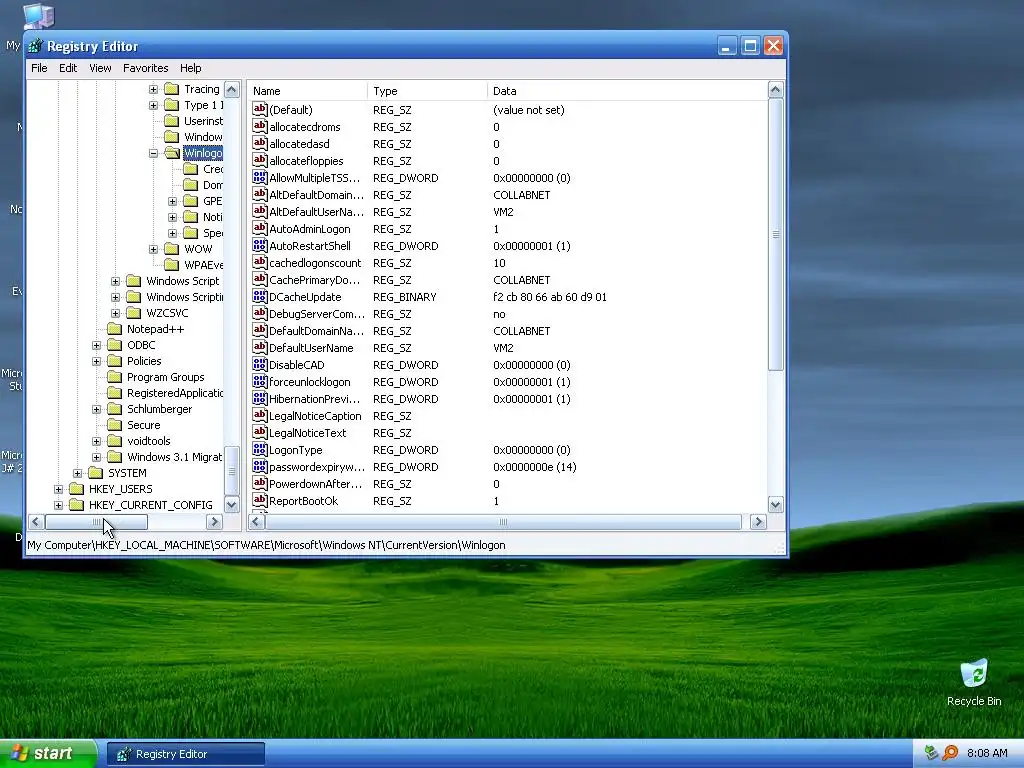Image resolution: width=1024 pixels, height=768 pixels.
Task: Expand the Schlumberger key
Action: click(x=97, y=409)
